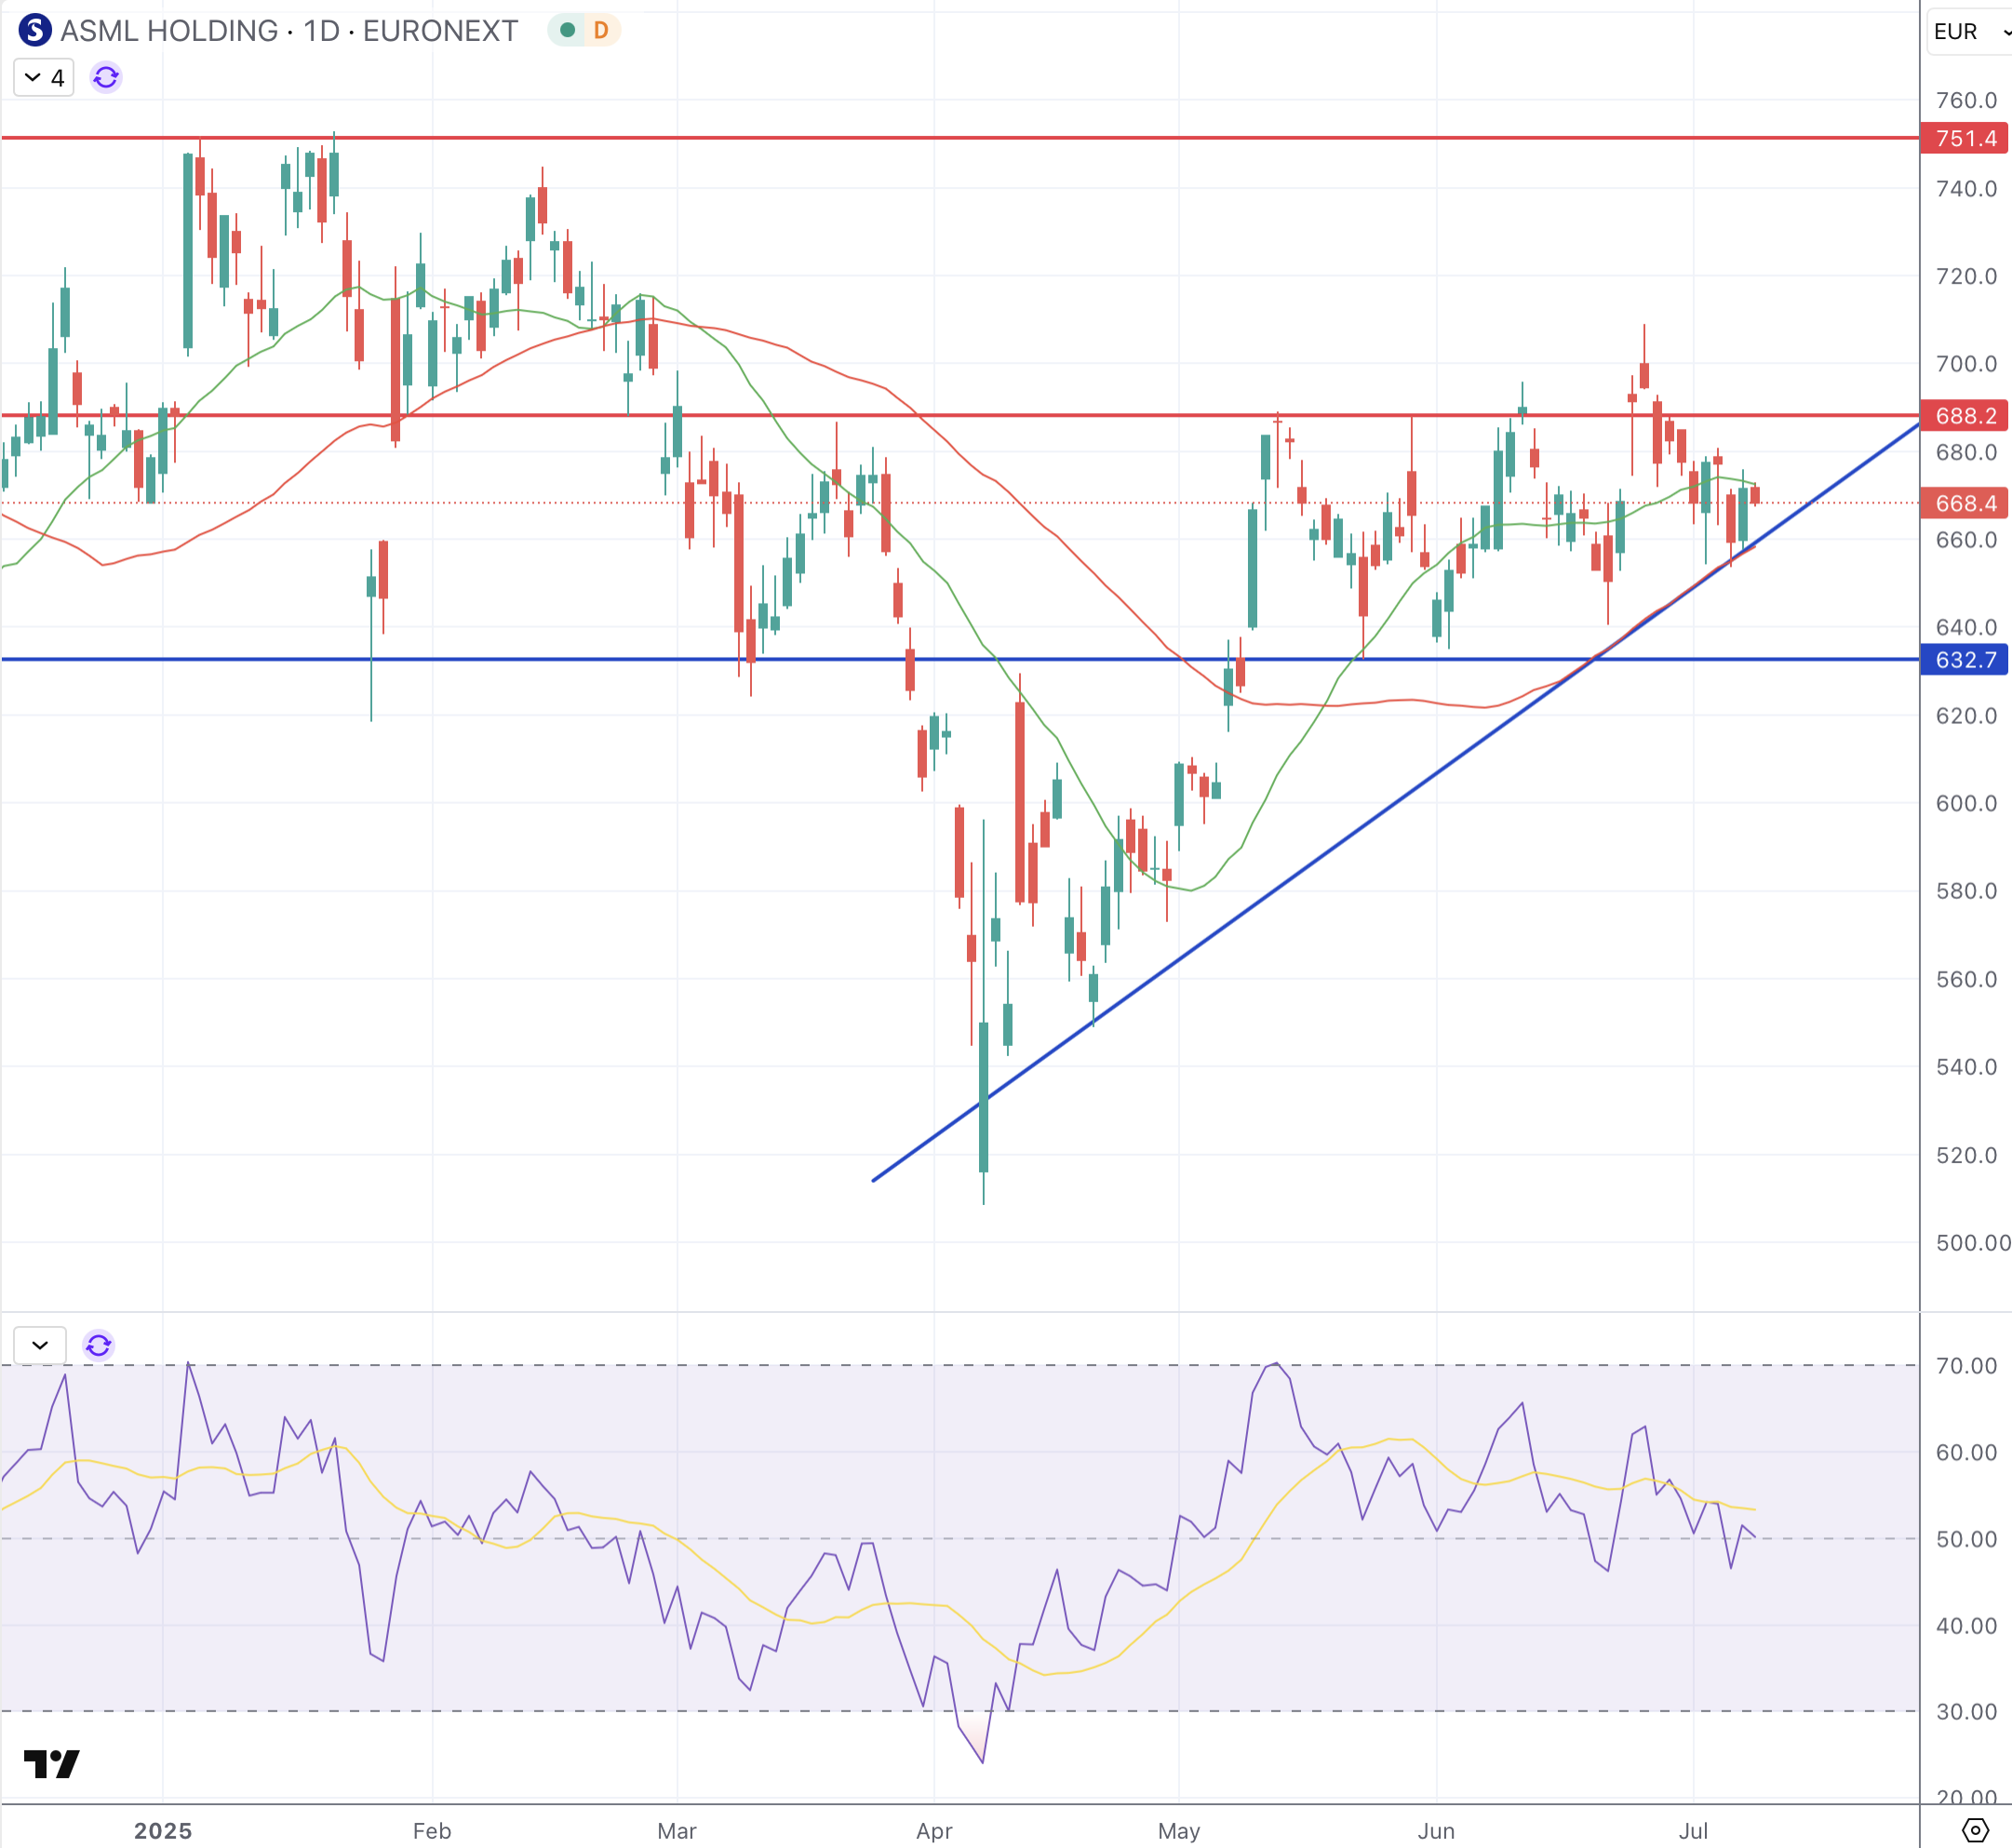This screenshot has width=2012, height=1848.
Task: Click the 70.00 RSI scale label
Action: (1966, 1366)
